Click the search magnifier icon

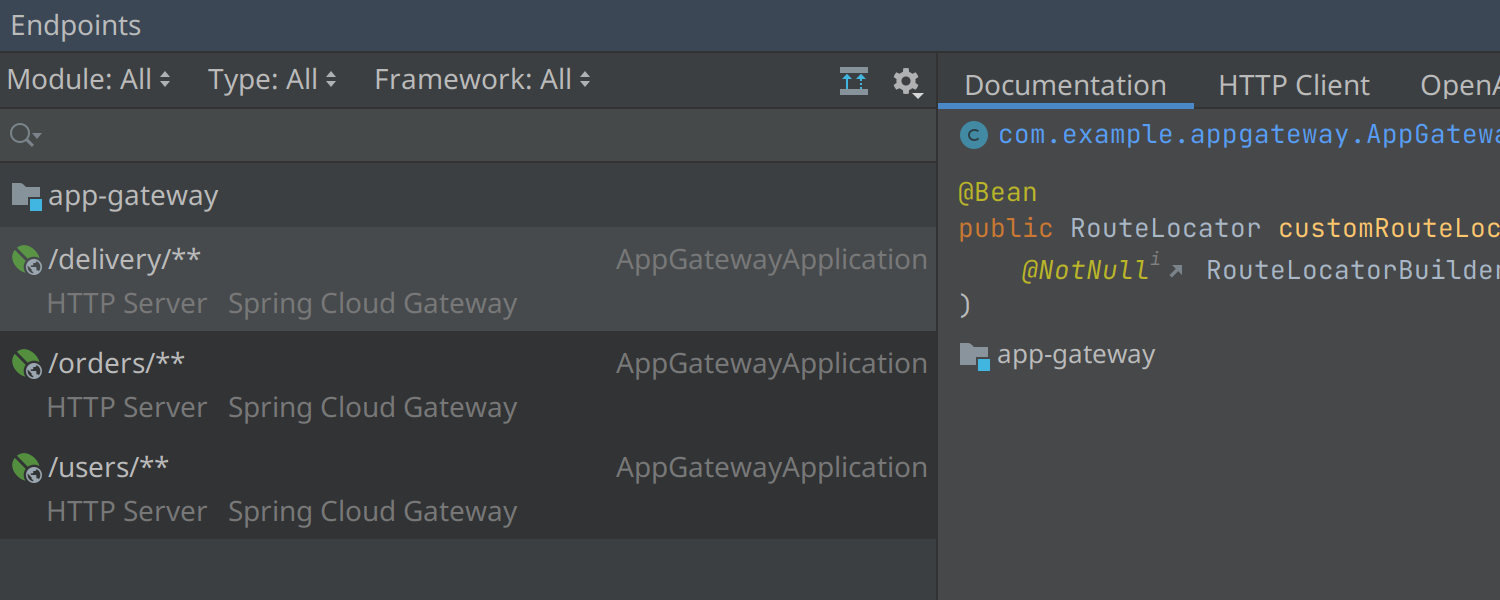click(x=24, y=135)
